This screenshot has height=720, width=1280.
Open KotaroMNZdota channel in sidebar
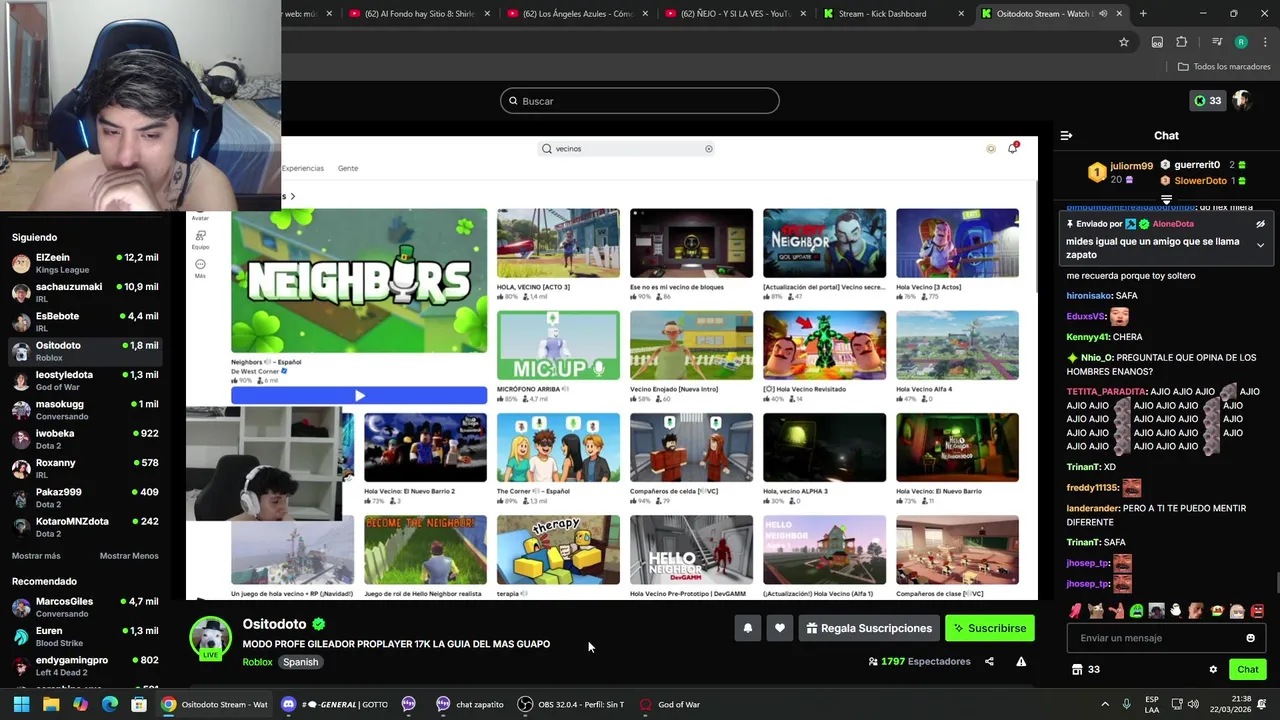point(85,527)
